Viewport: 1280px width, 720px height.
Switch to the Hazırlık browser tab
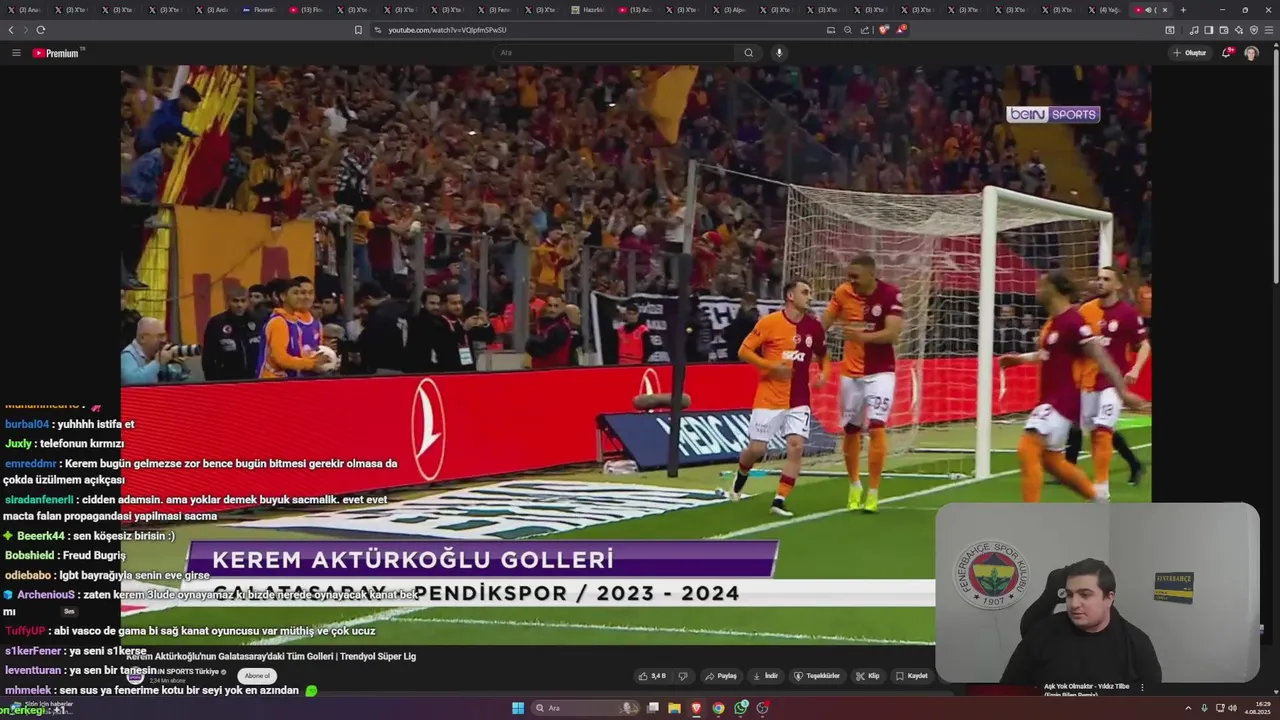(x=587, y=10)
